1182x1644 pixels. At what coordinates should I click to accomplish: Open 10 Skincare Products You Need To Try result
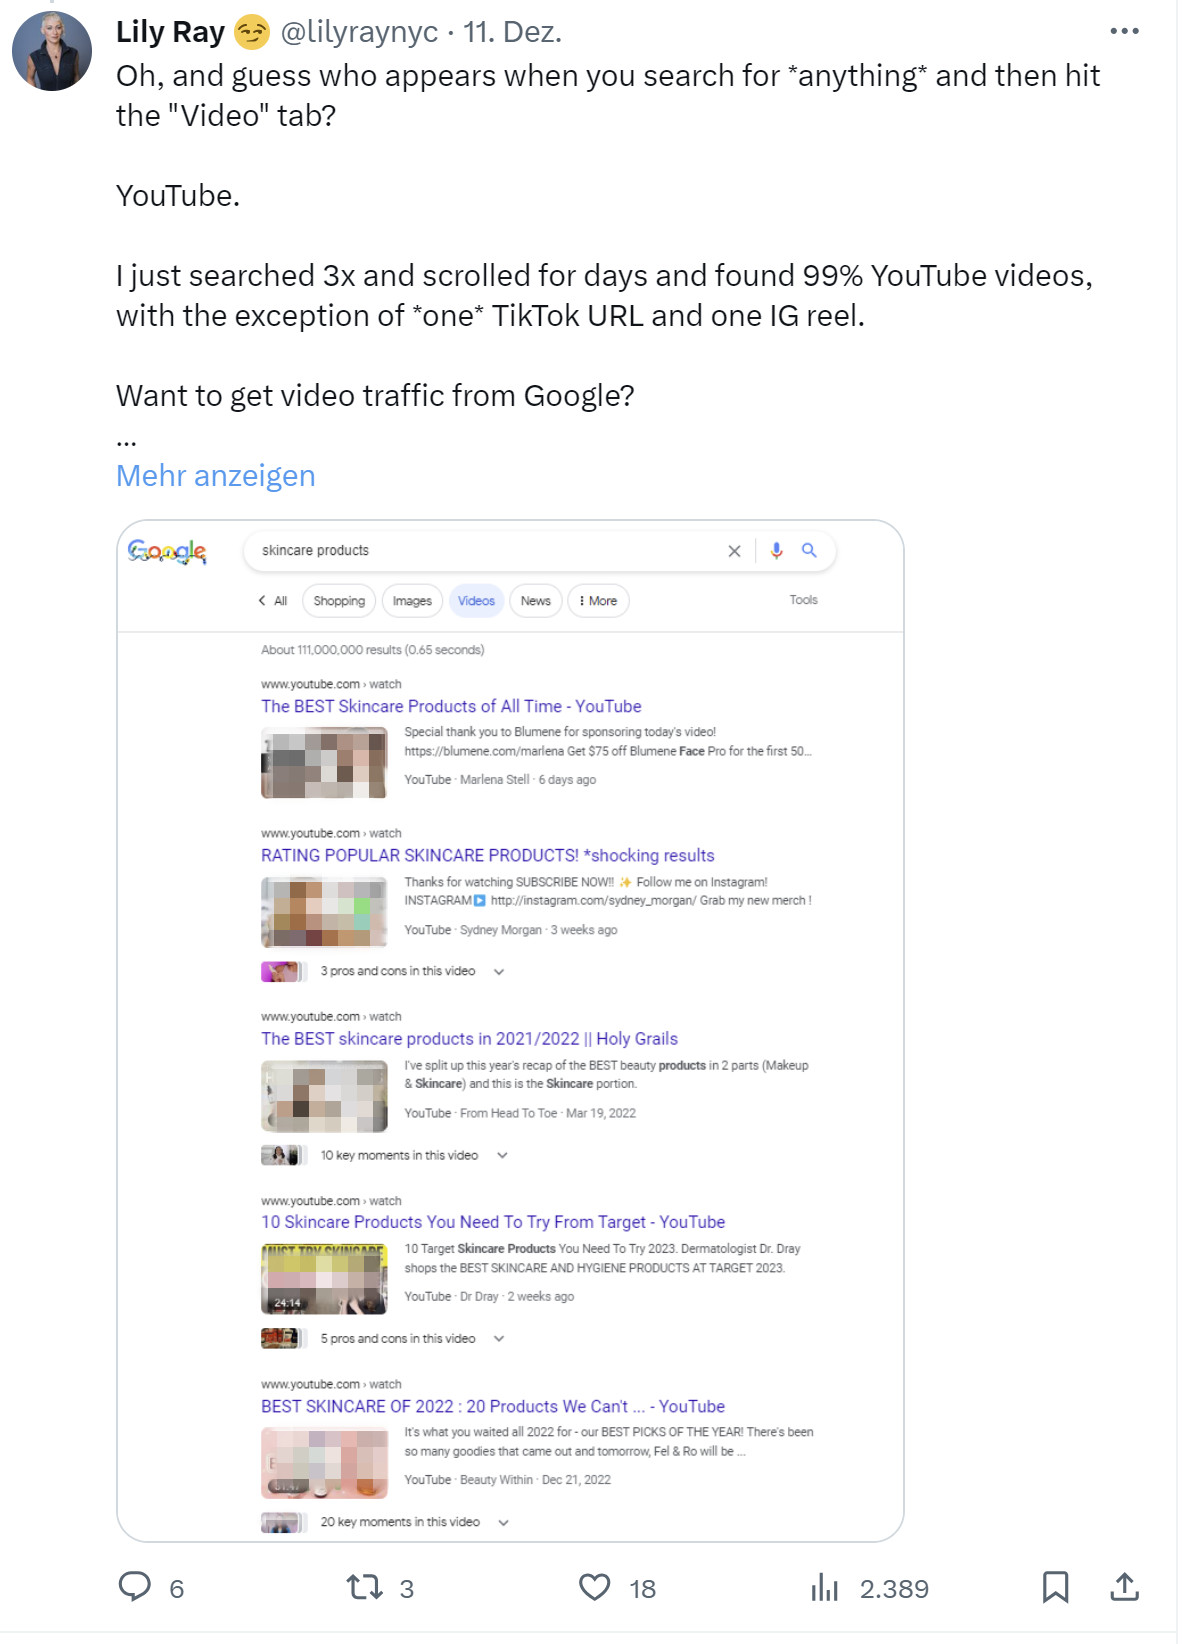[493, 1222]
